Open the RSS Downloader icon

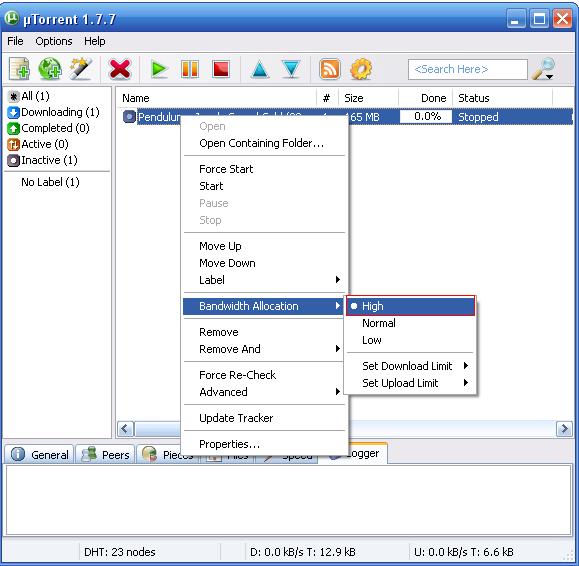tap(329, 69)
